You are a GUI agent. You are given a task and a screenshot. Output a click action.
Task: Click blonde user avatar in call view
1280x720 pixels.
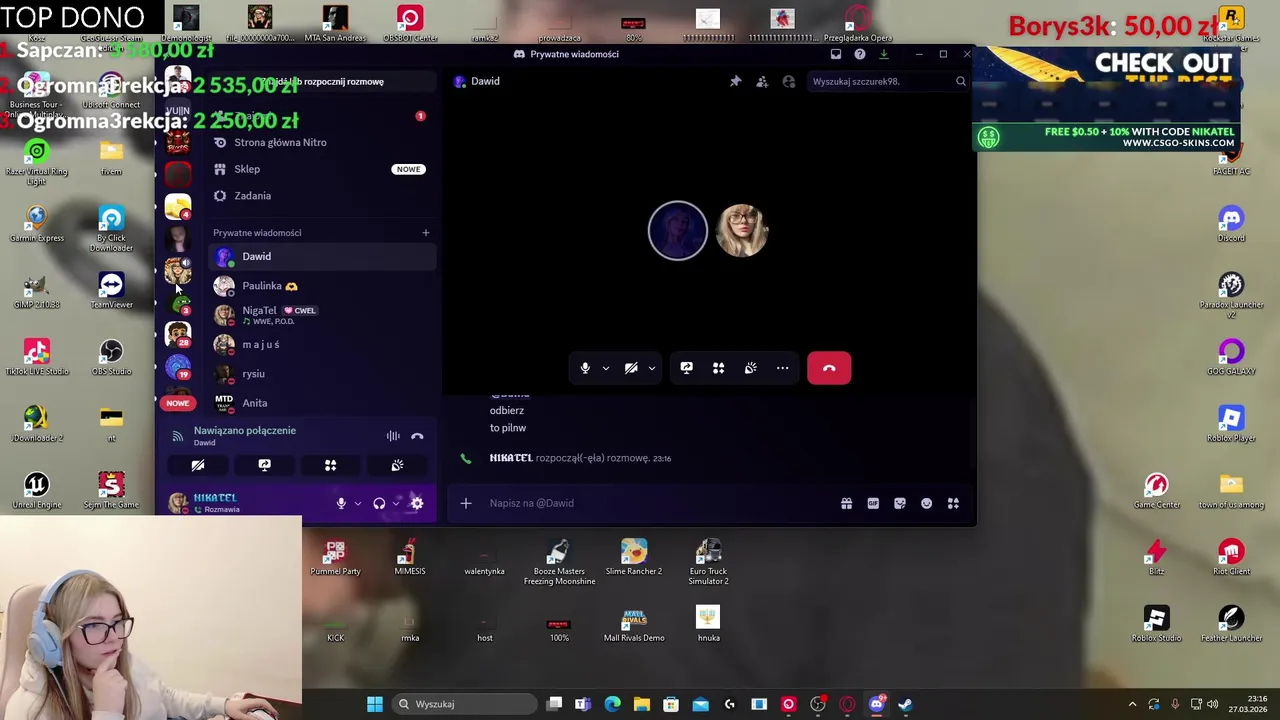coord(741,230)
